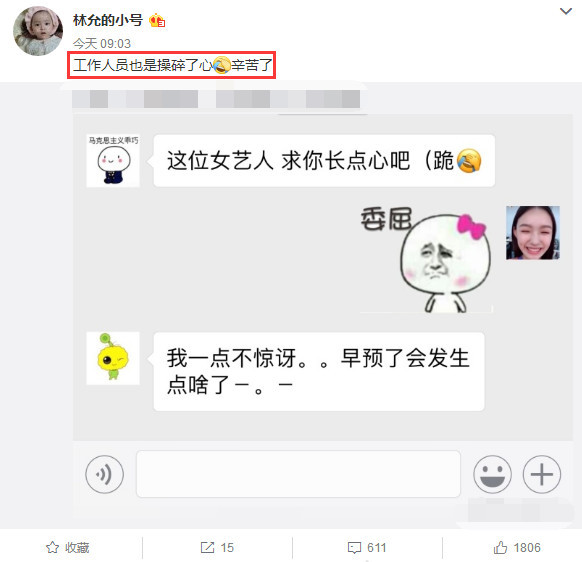Click the 收藏 favorite label
The image size is (582, 562).
77,548
